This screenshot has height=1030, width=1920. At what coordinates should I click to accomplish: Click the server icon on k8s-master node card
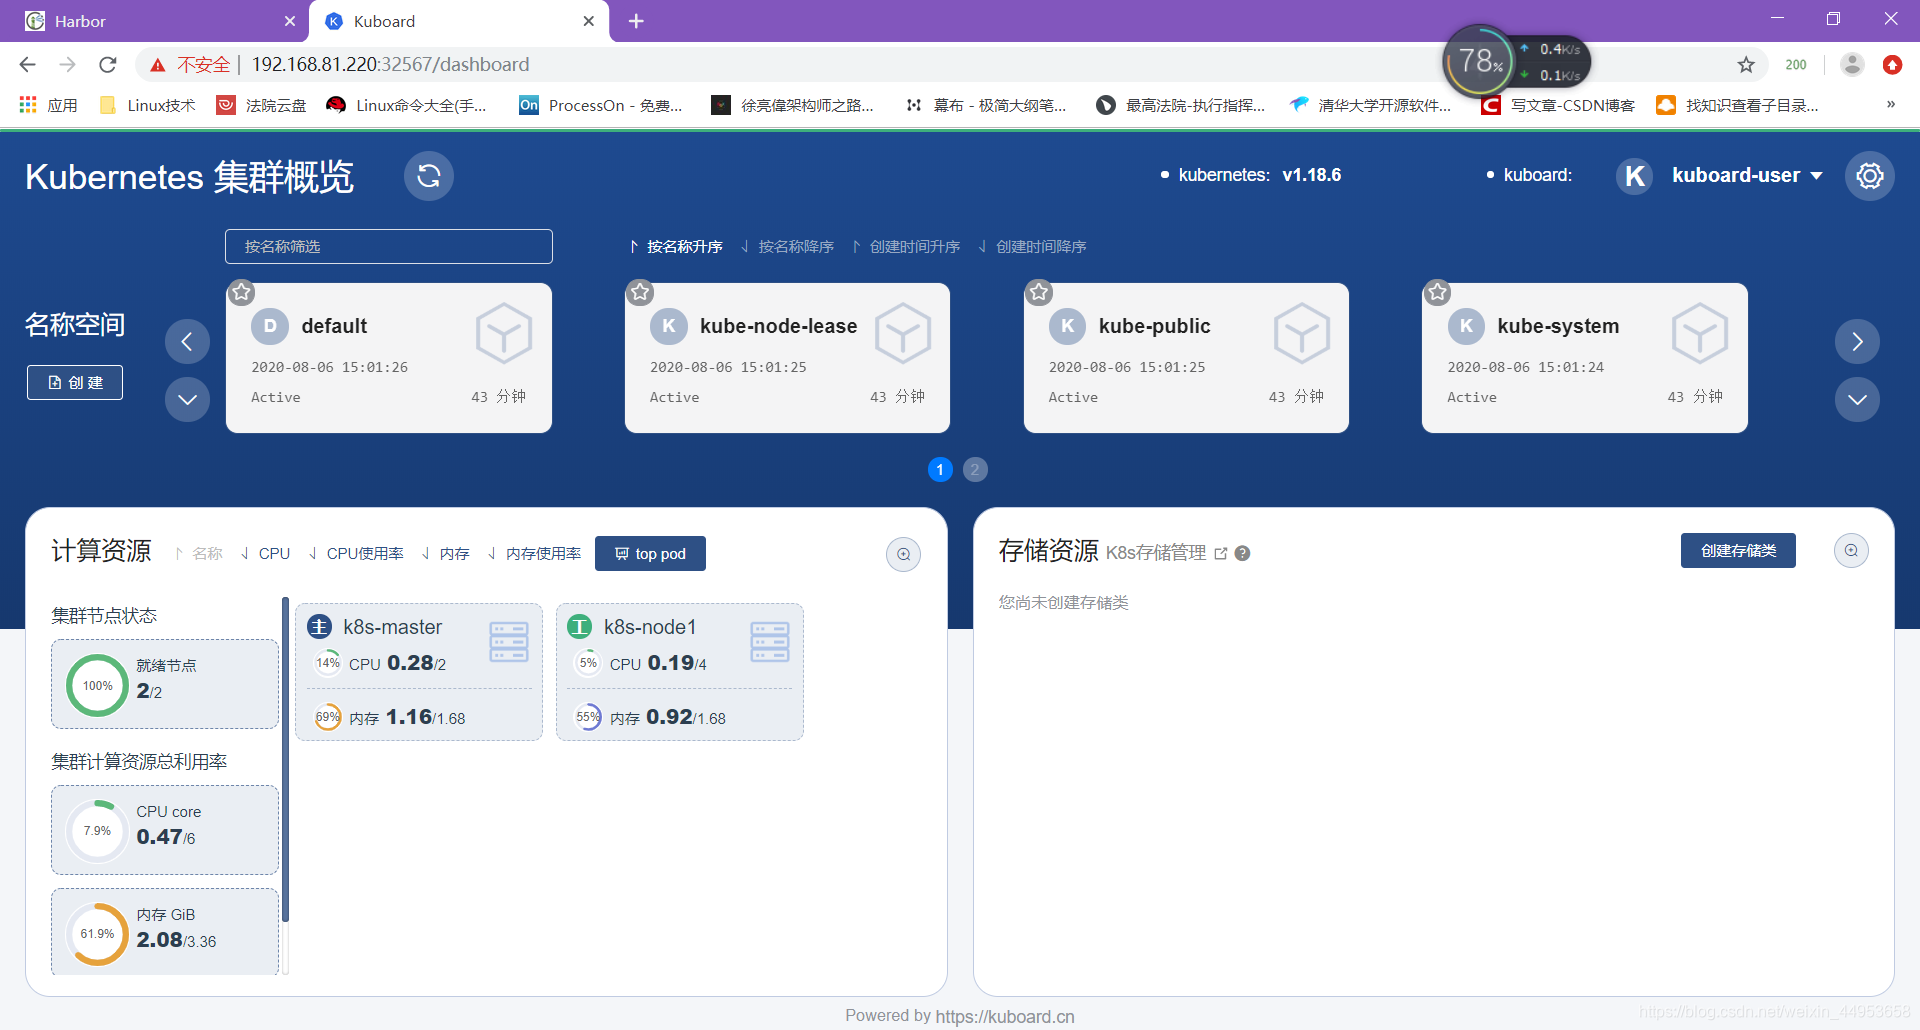(x=509, y=641)
